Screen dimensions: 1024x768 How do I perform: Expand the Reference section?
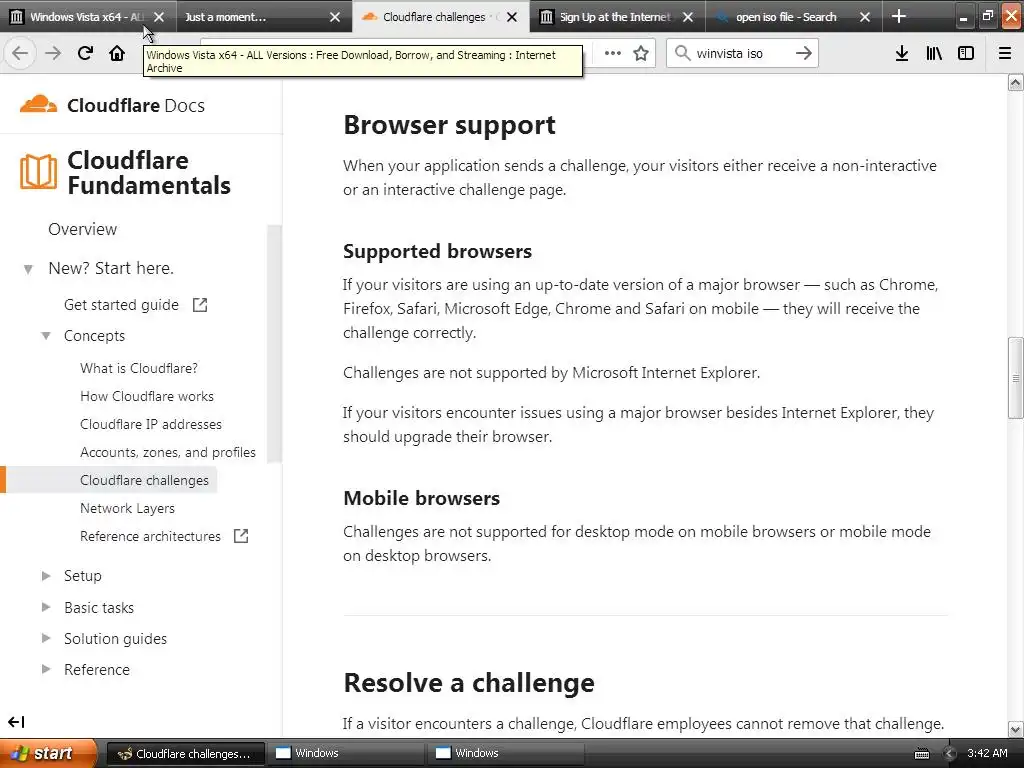click(46, 669)
